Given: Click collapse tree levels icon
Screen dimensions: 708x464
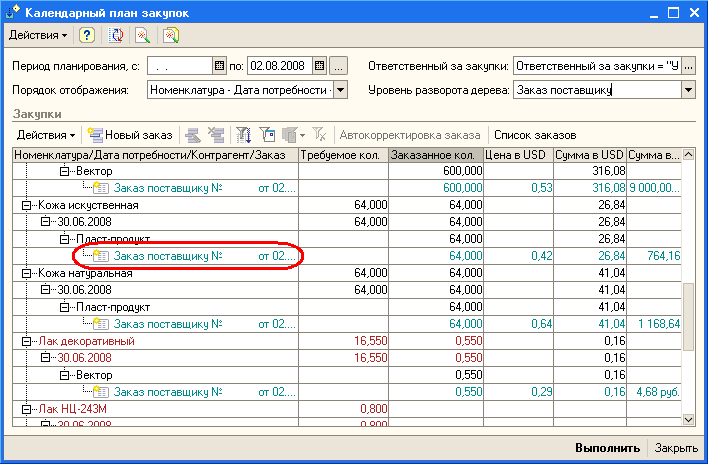Looking at the screenshot, I should click(193, 135).
